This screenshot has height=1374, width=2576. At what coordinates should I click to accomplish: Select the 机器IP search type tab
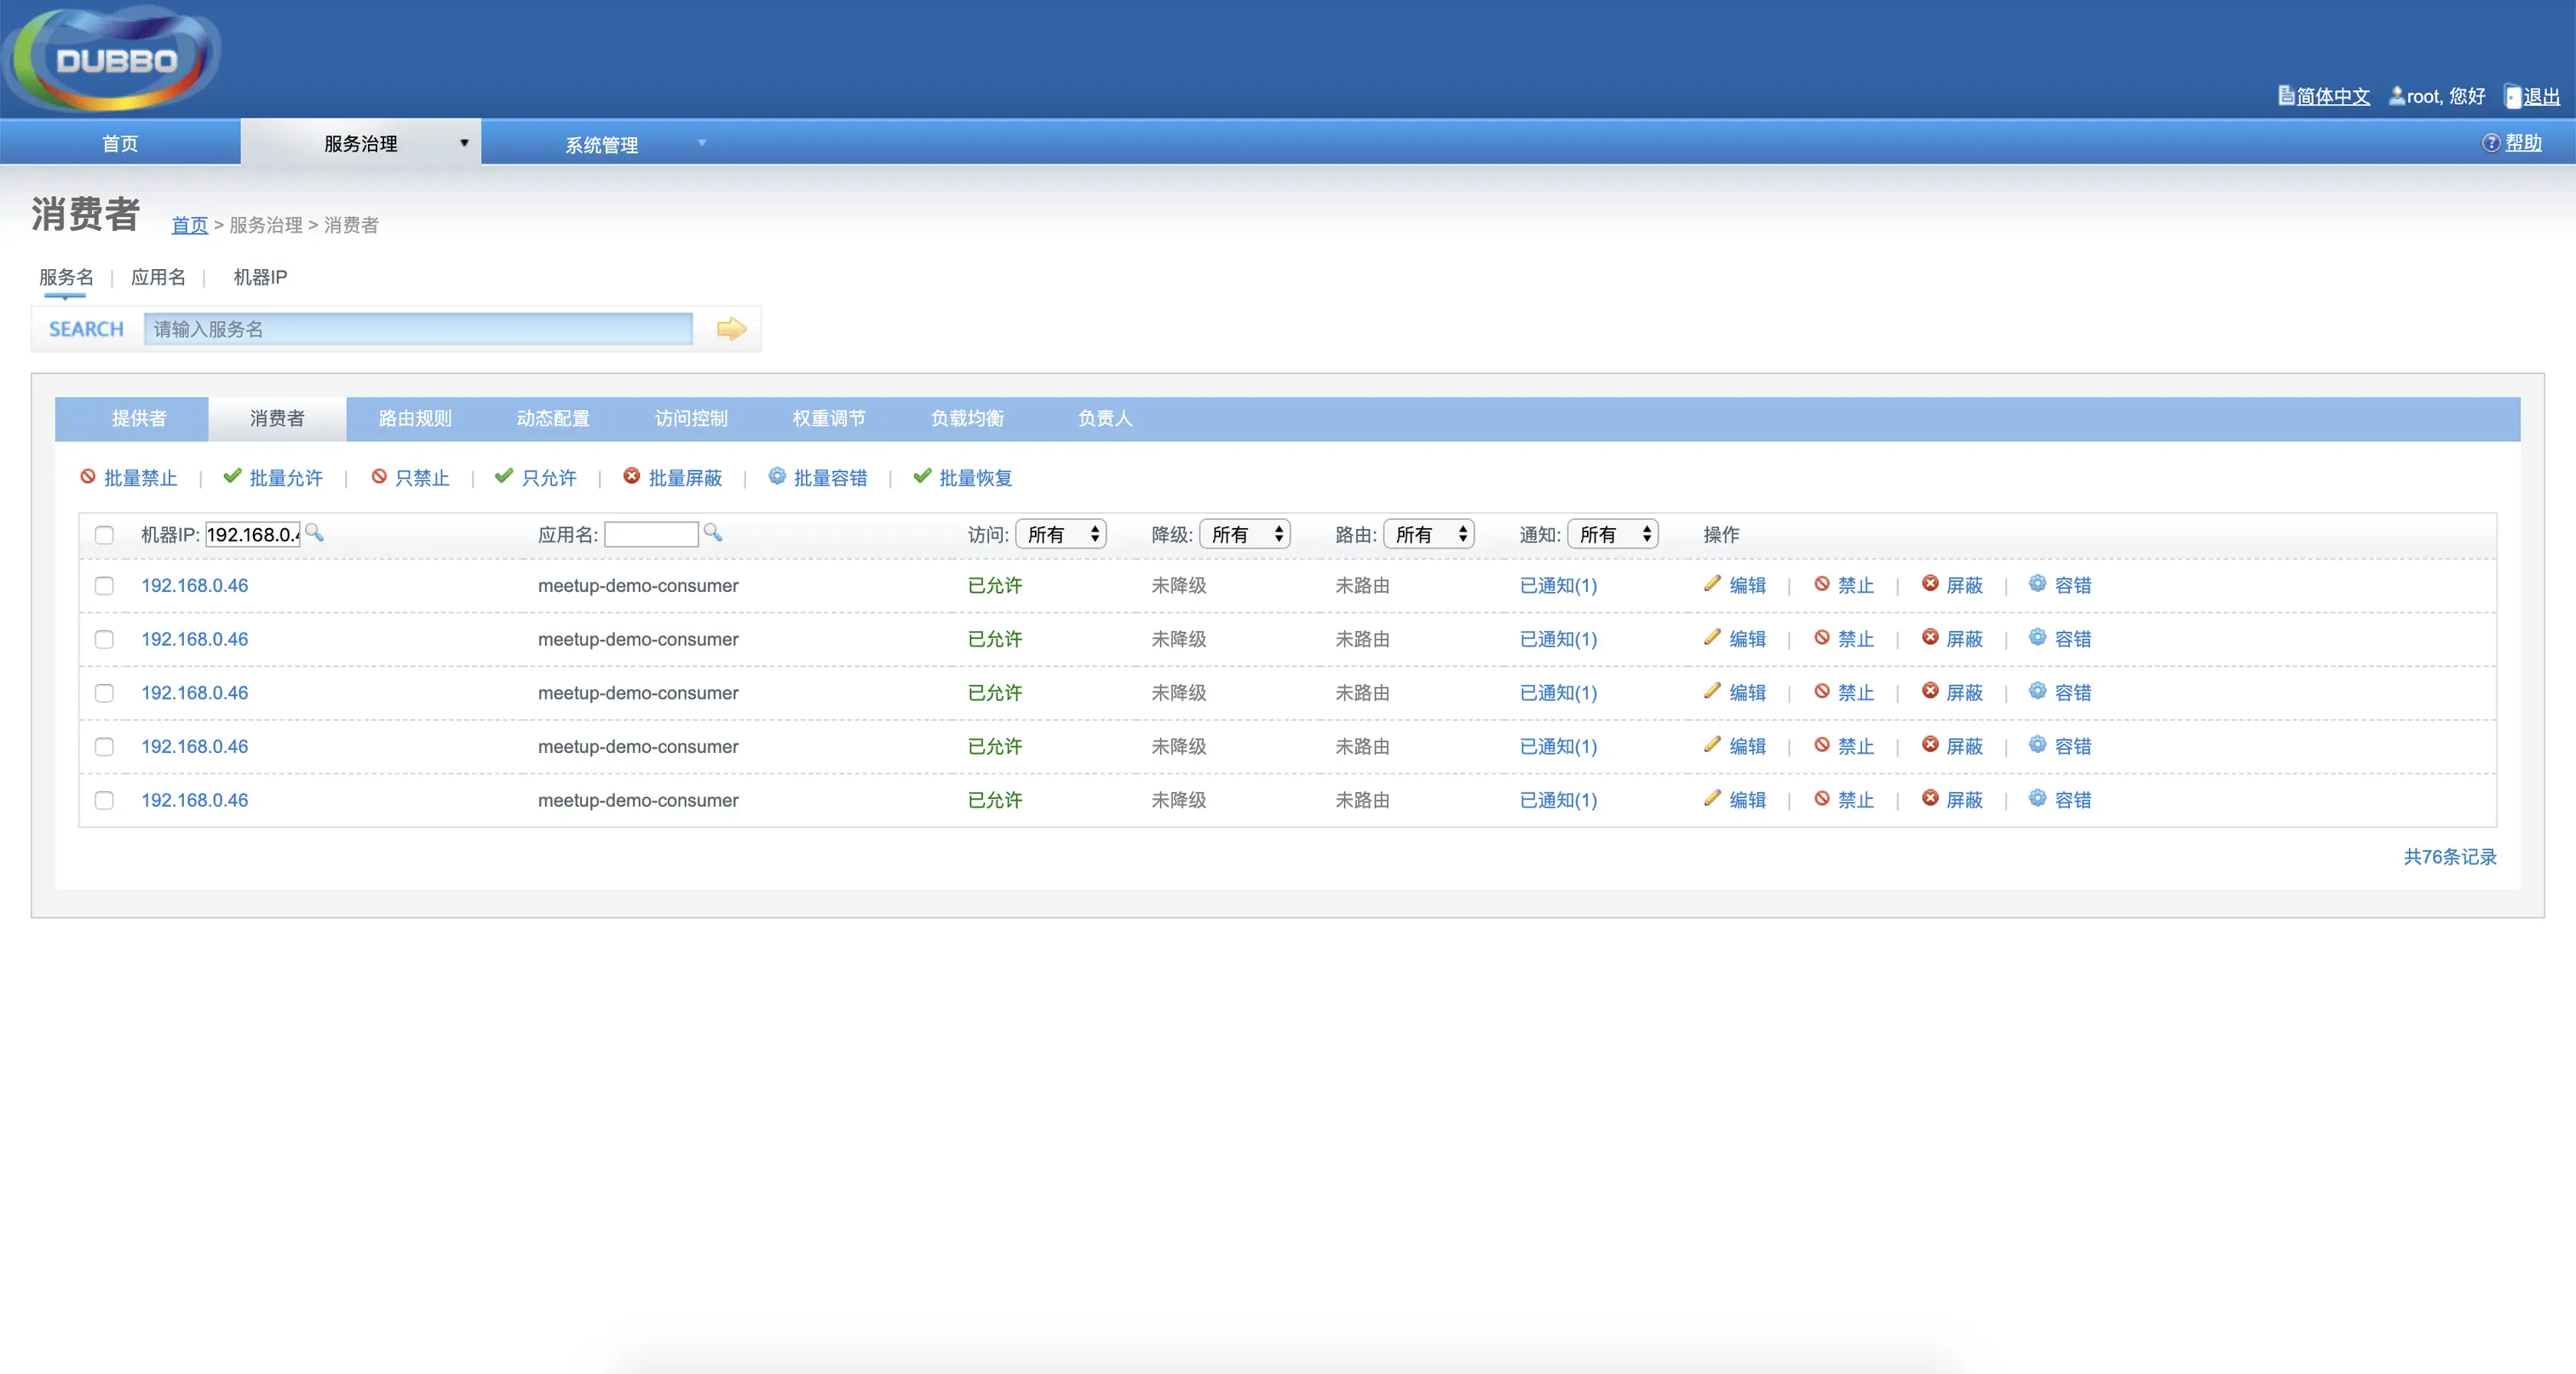tap(260, 277)
